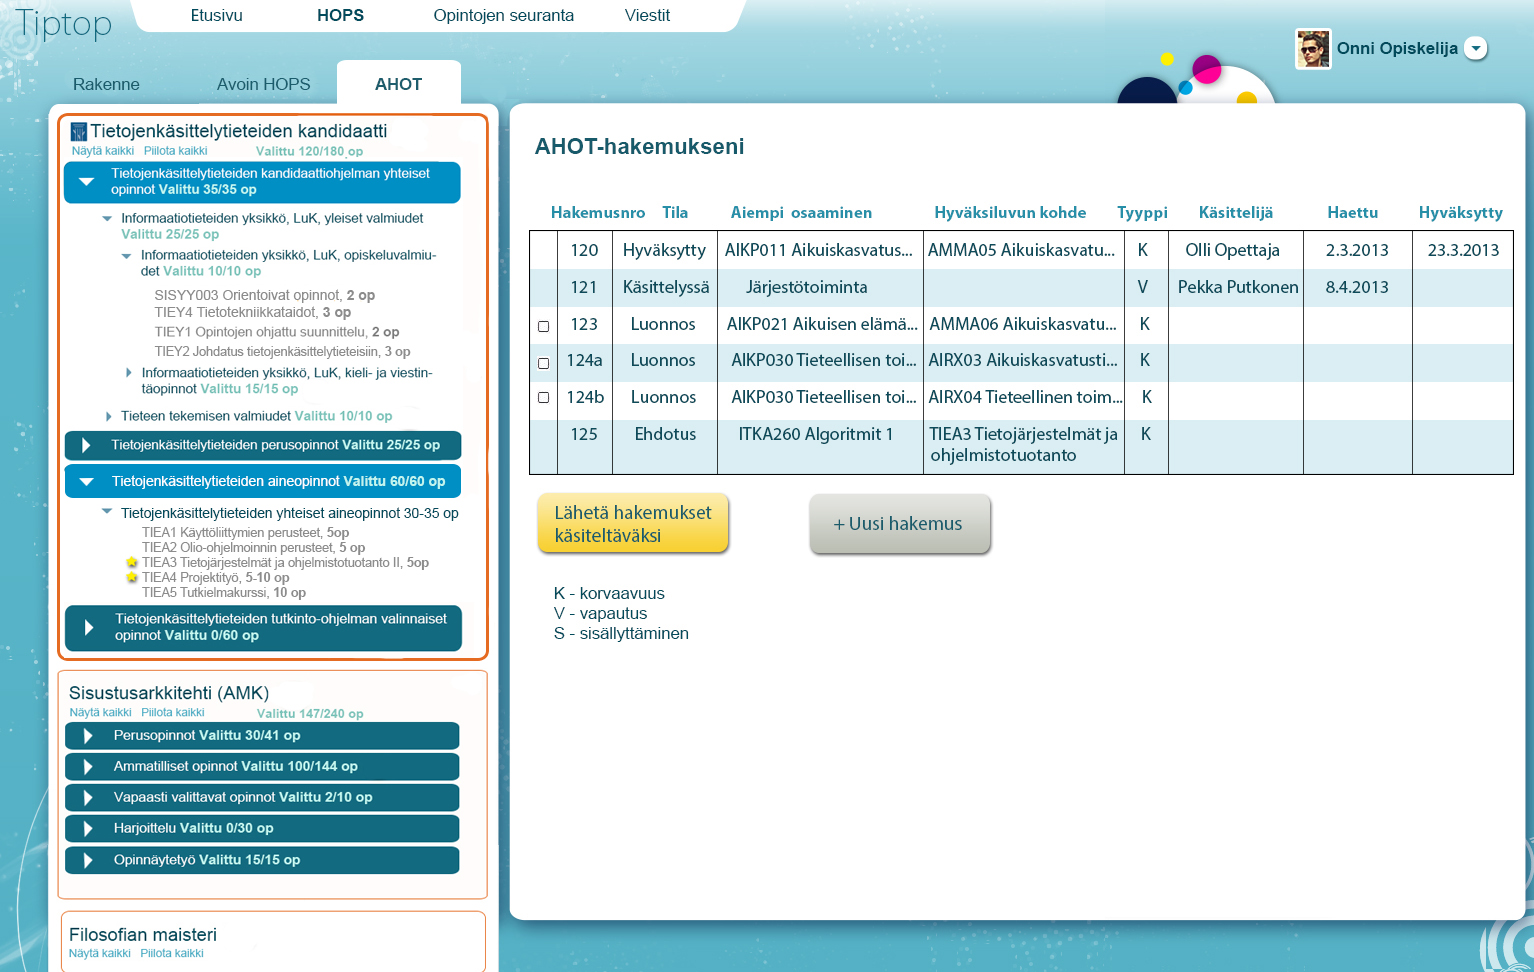The width and height of the screenshot is (1534, 972).
Task: Collapse yhteiset aineopinnot 30-35 op node
Action: click(107, 512)
